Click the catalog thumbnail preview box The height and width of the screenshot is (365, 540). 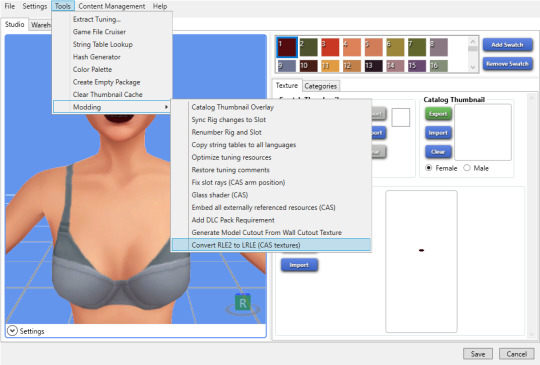click(x=483, y=133)
